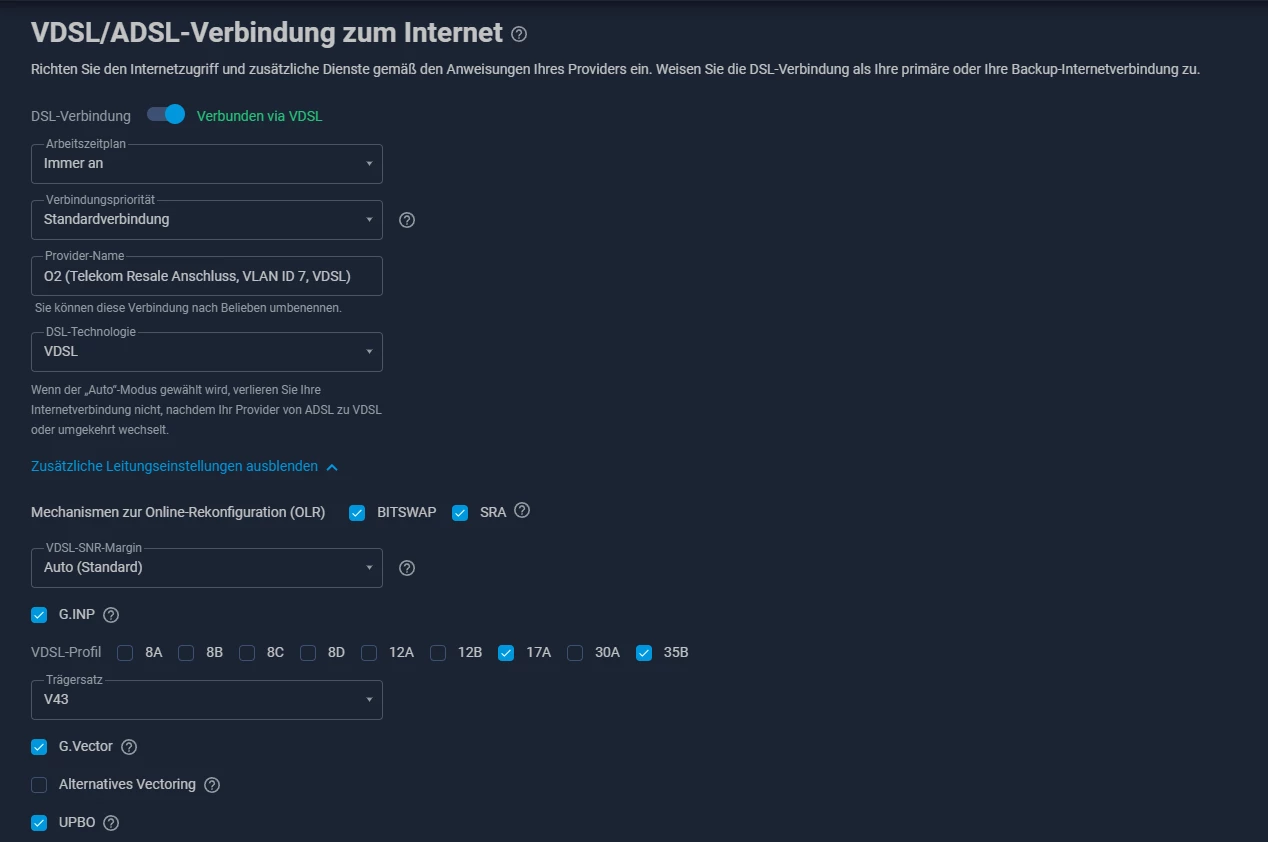This screenshot has width=1268, height=842.
Task: Enable Alternatives Vectoring checkbox
Action: tap(39, 785)
